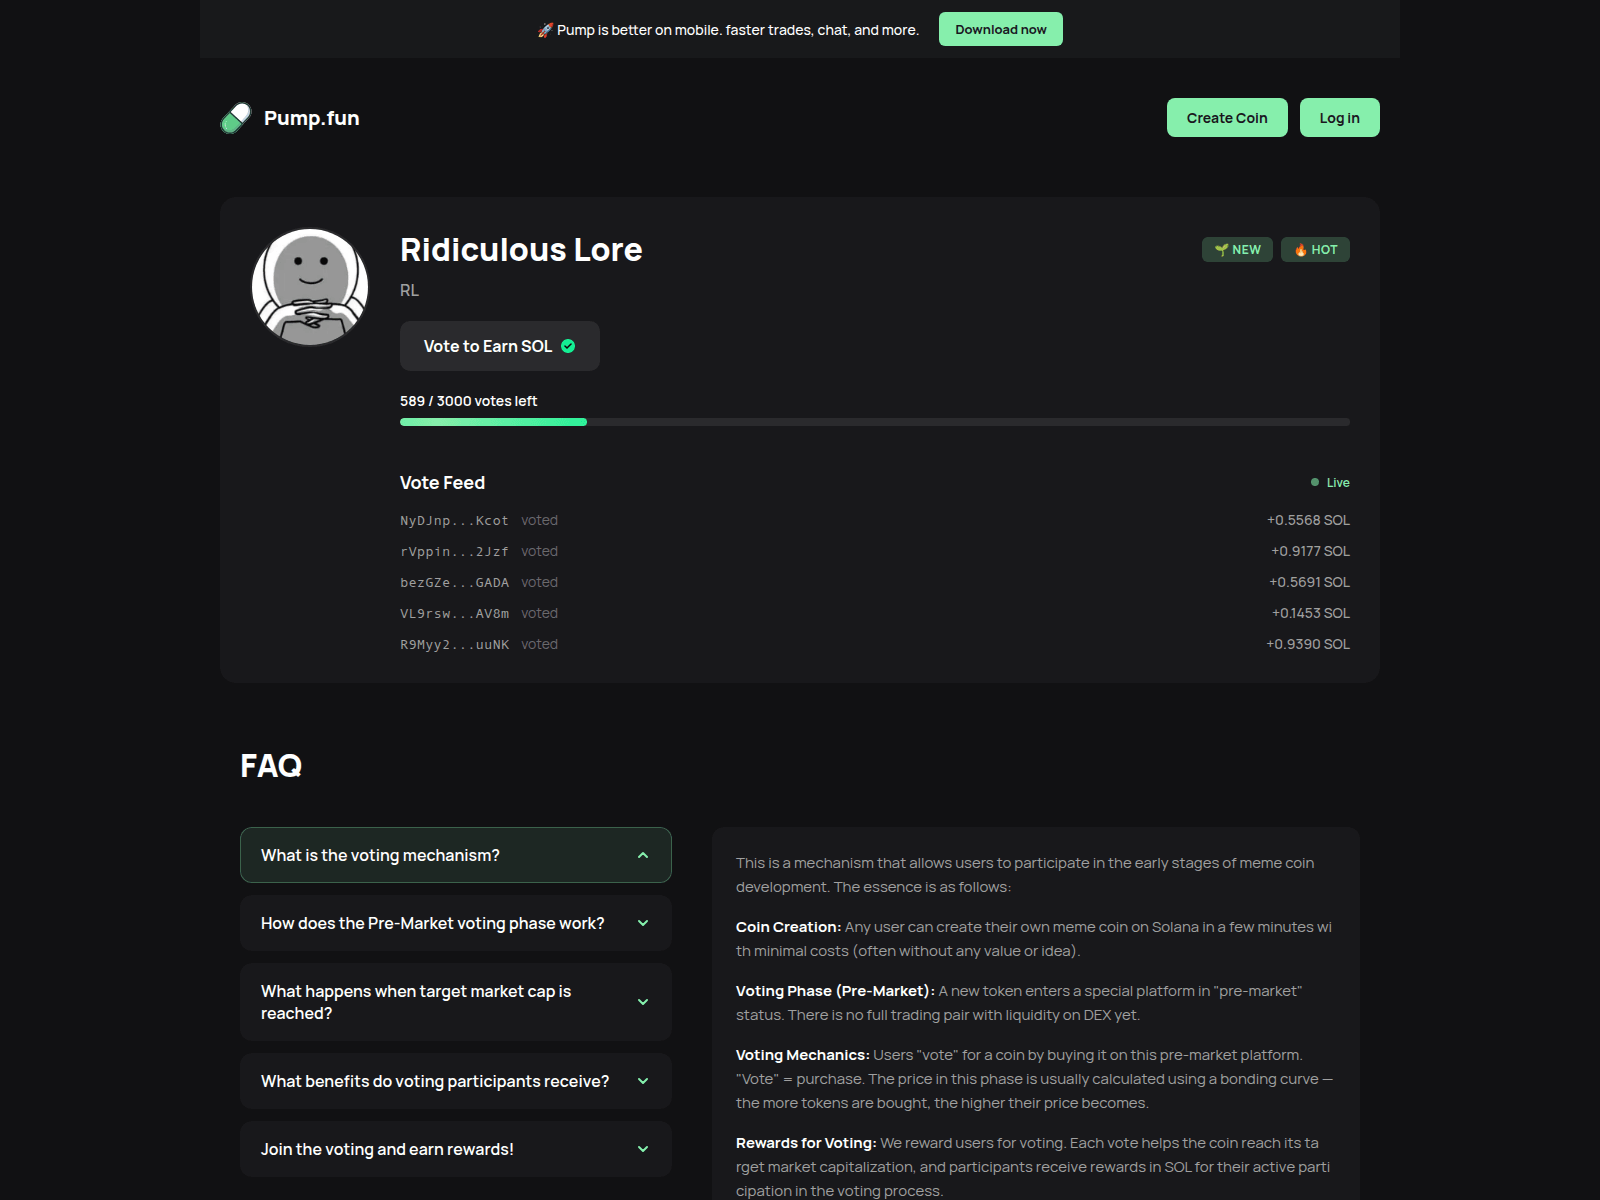Click the Vote to Earn SOL button
Viewport: 1600px width, 1200px height.
[x=500, y=346]
